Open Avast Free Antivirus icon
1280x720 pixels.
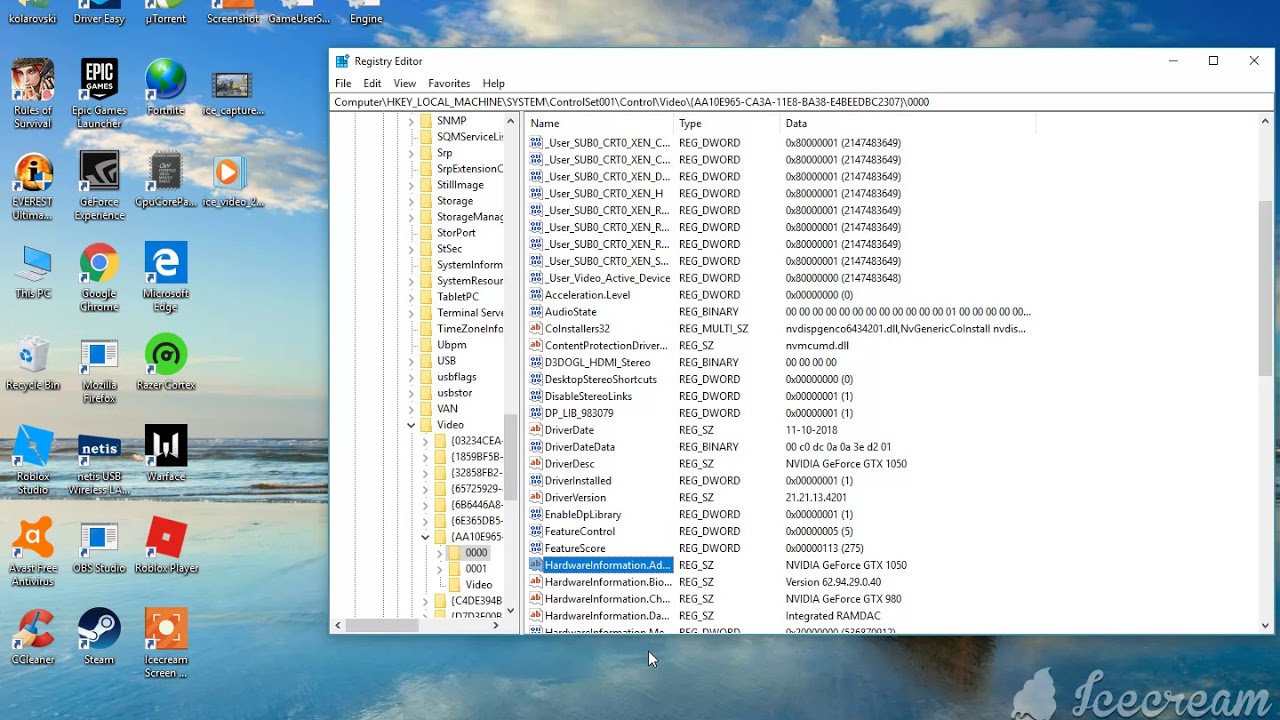pyautogui.click(x=33, y=552)
